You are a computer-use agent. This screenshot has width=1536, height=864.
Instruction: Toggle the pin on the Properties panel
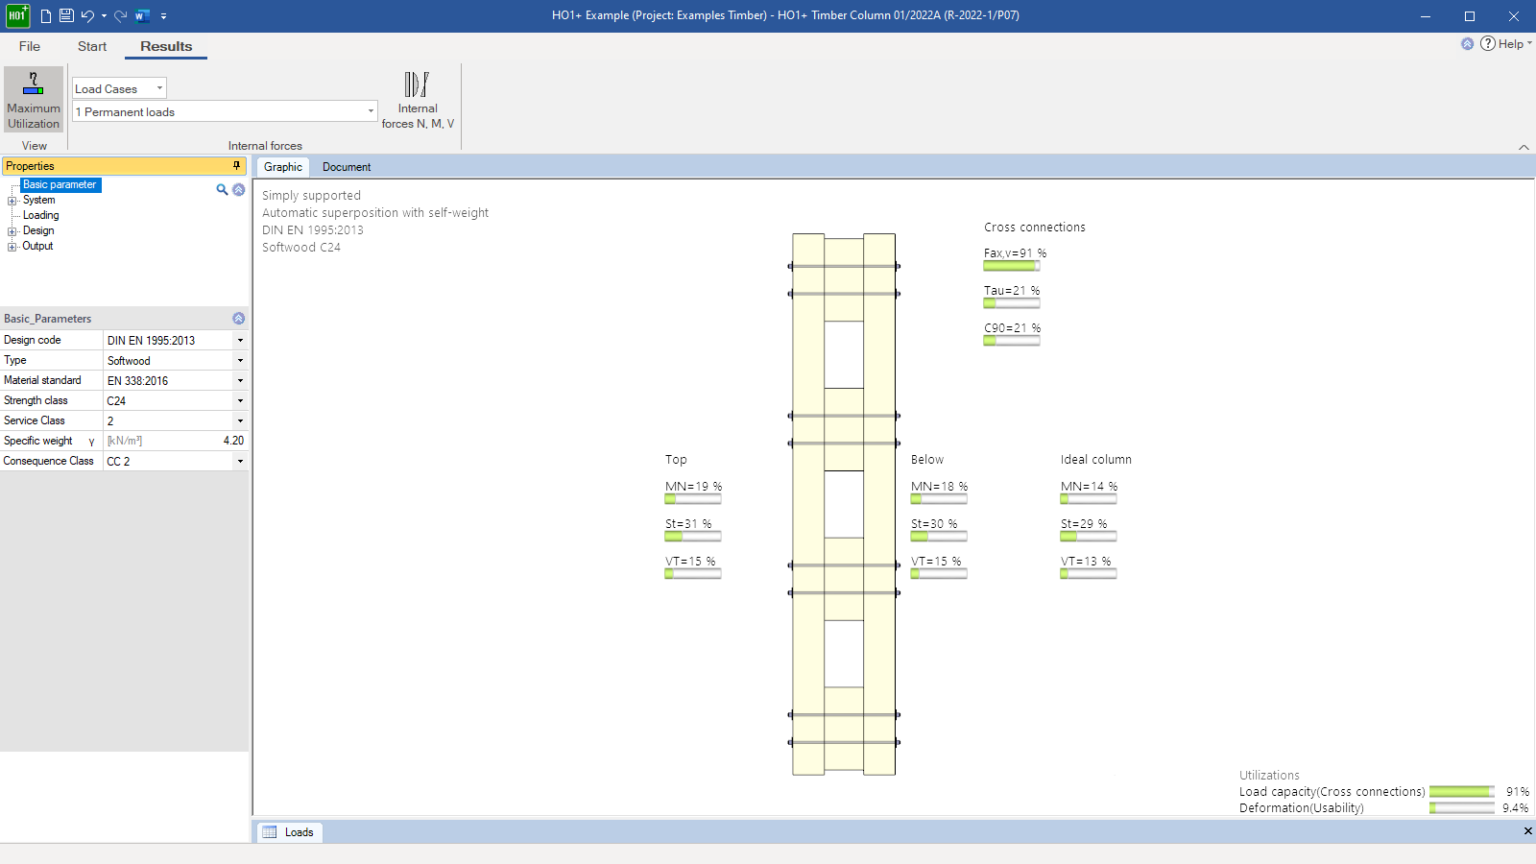tap(237, 165)
